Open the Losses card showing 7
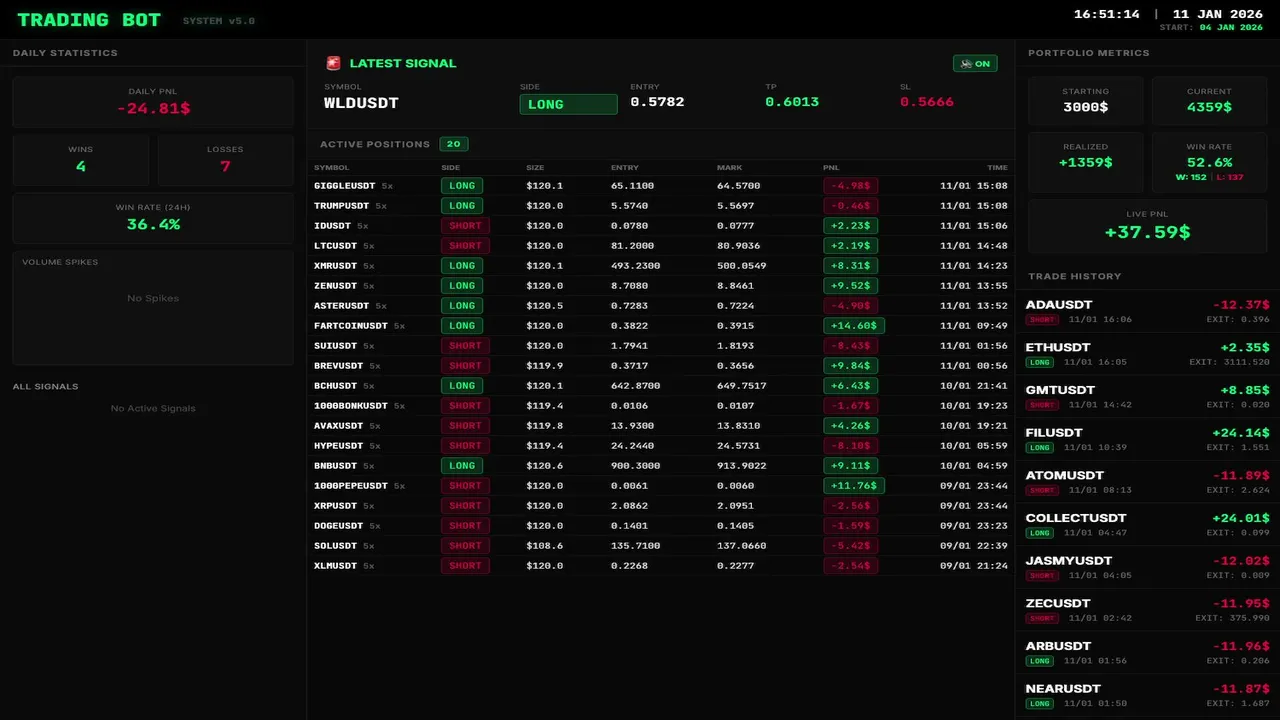The image size is (1280, 720). 225,160
